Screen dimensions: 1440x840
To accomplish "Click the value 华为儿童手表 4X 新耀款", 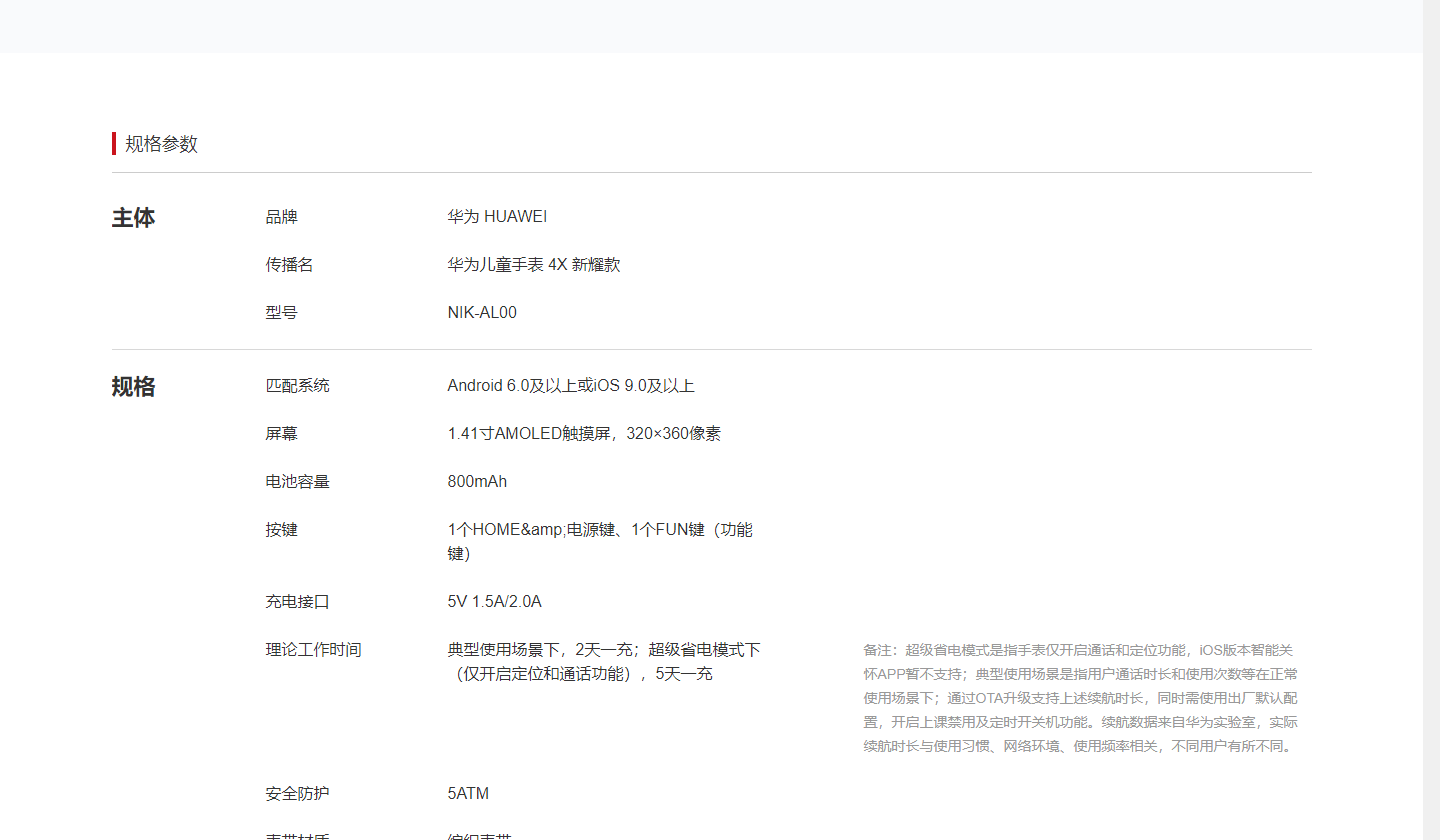I will (534, 265).
